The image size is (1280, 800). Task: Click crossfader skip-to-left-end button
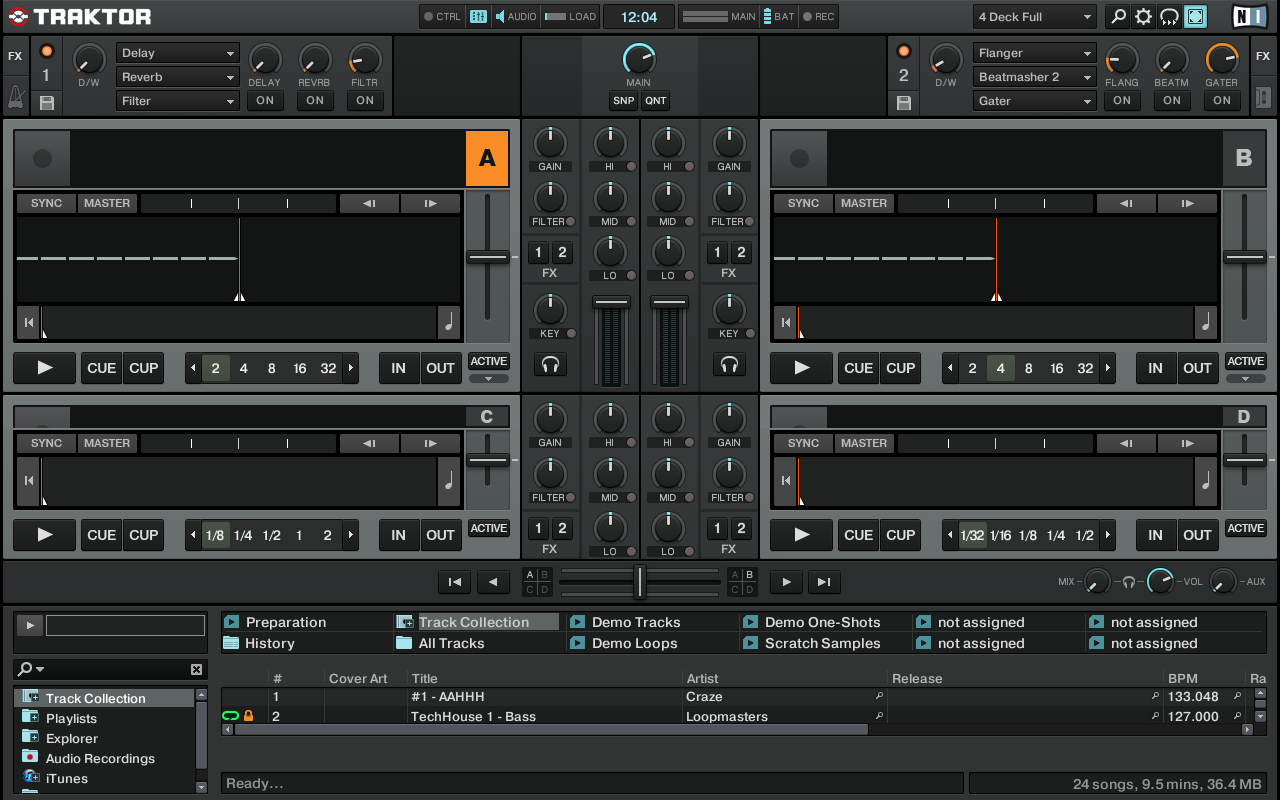coord(454,582)
